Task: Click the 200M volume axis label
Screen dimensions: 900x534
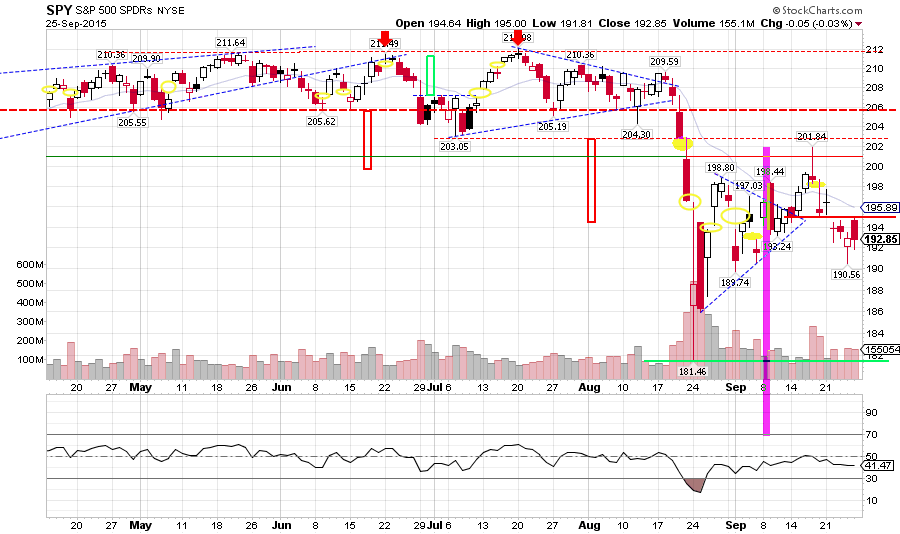Action: (x=30, y=340)
